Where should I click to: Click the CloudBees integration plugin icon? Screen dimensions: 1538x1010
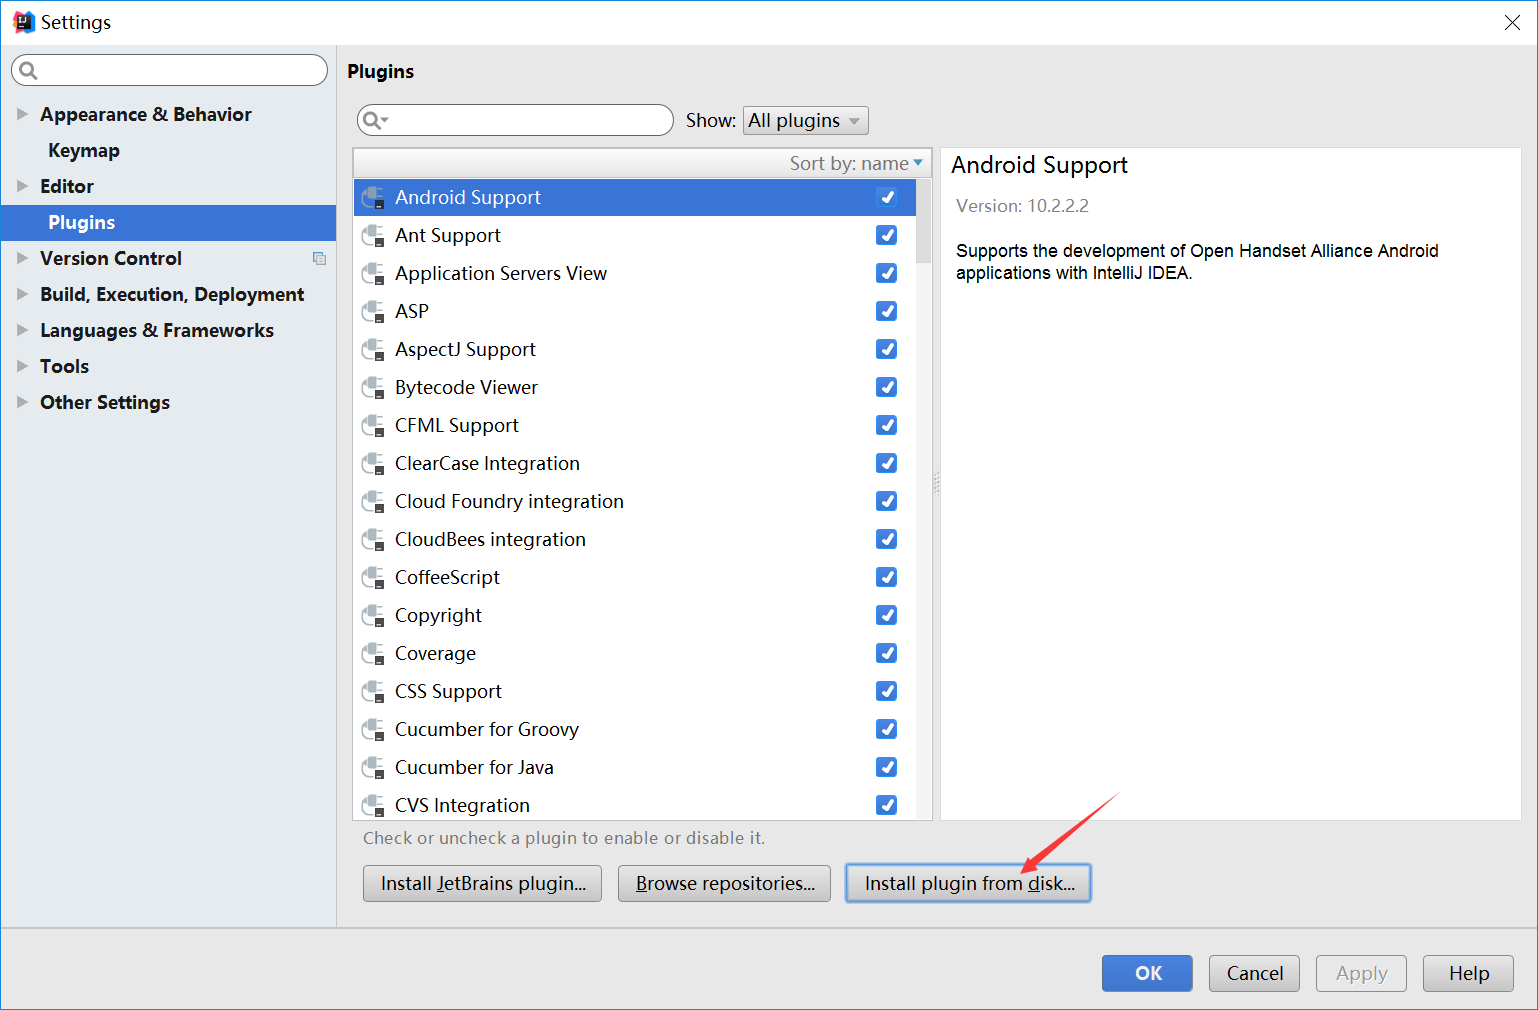(x=373, y=540)
